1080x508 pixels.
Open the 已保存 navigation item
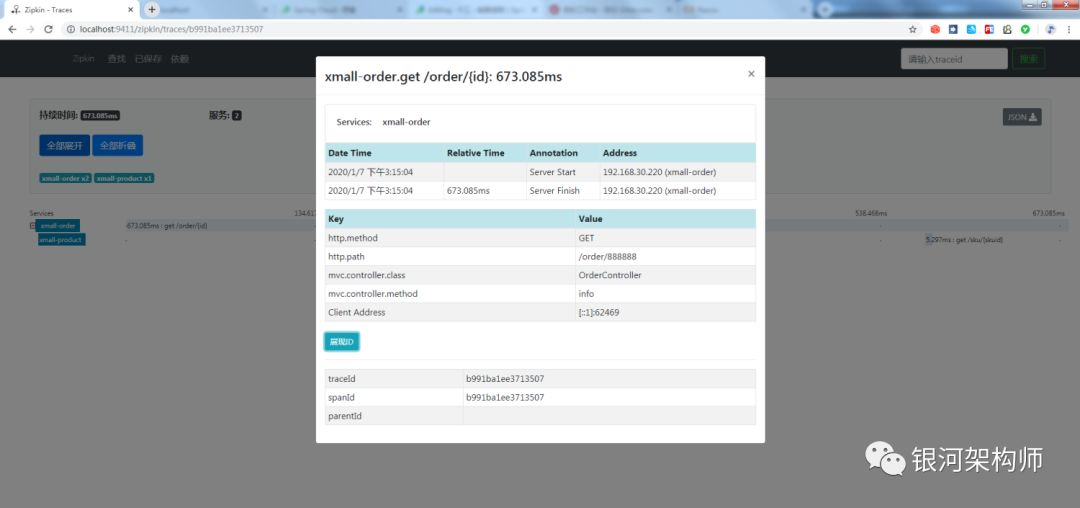pos(148,59)
